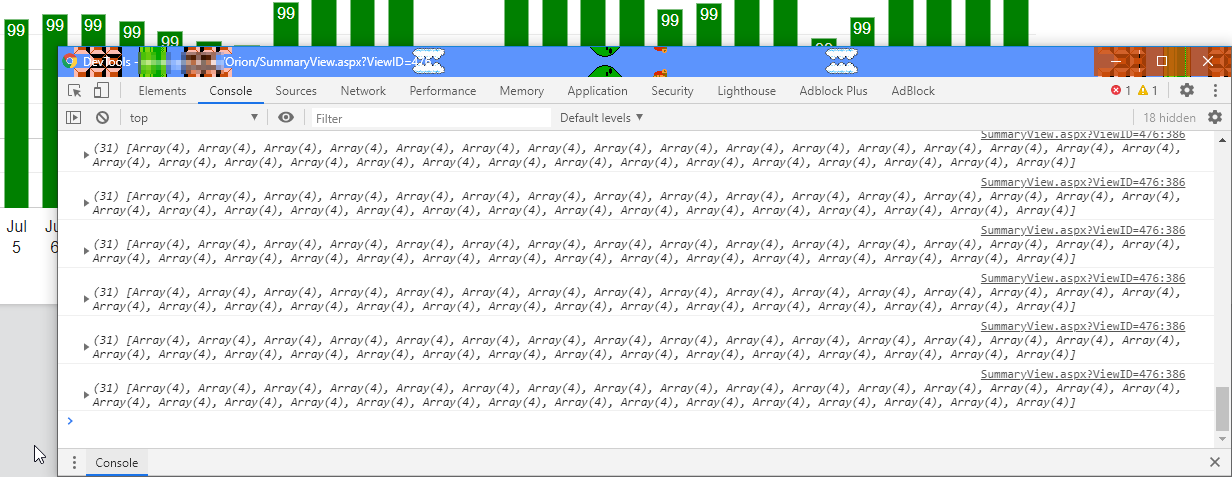Open the Application tab
The height and width of the screenshot is (477, 1232).
coord(597,91)
